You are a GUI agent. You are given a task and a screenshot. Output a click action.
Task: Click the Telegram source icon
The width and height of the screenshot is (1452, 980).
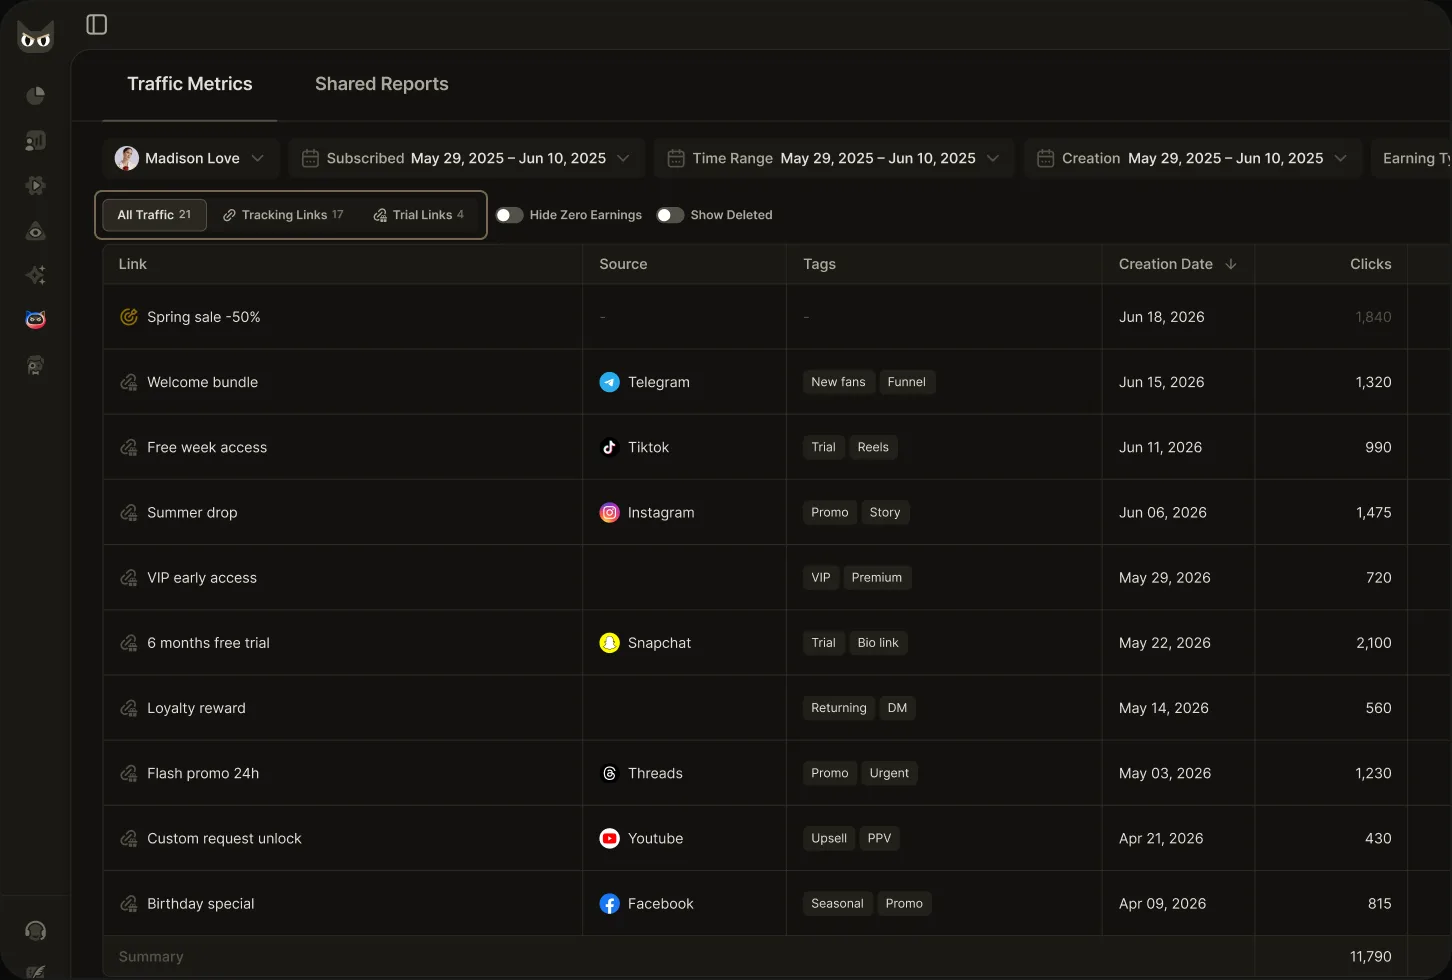point(609,382)
